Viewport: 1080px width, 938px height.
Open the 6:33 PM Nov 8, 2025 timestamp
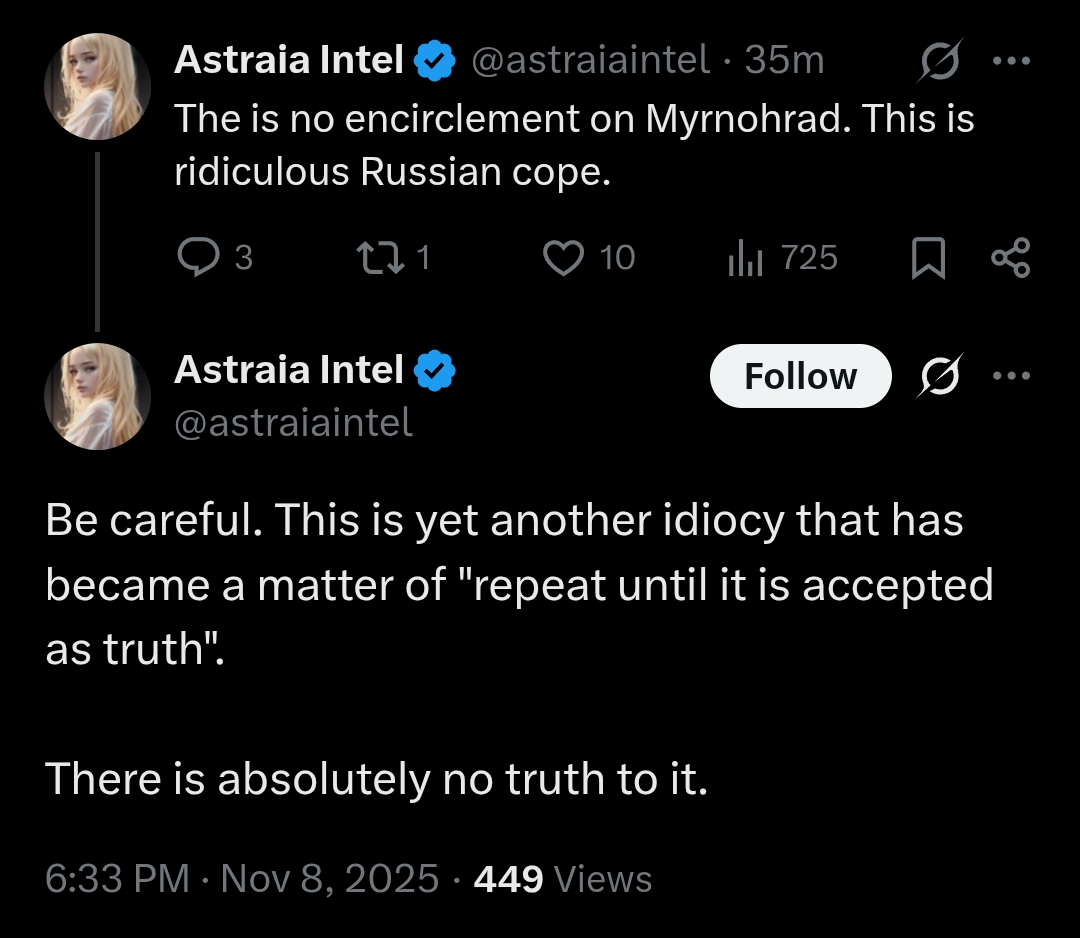tap(242, 879)
